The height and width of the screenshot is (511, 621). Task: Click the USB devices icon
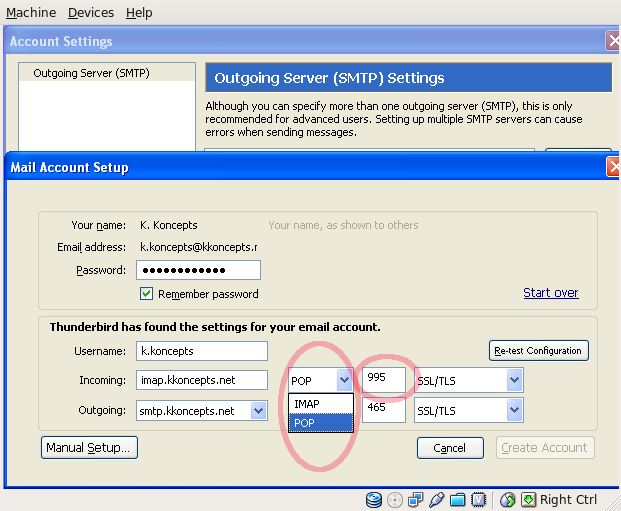click(436, 500)
